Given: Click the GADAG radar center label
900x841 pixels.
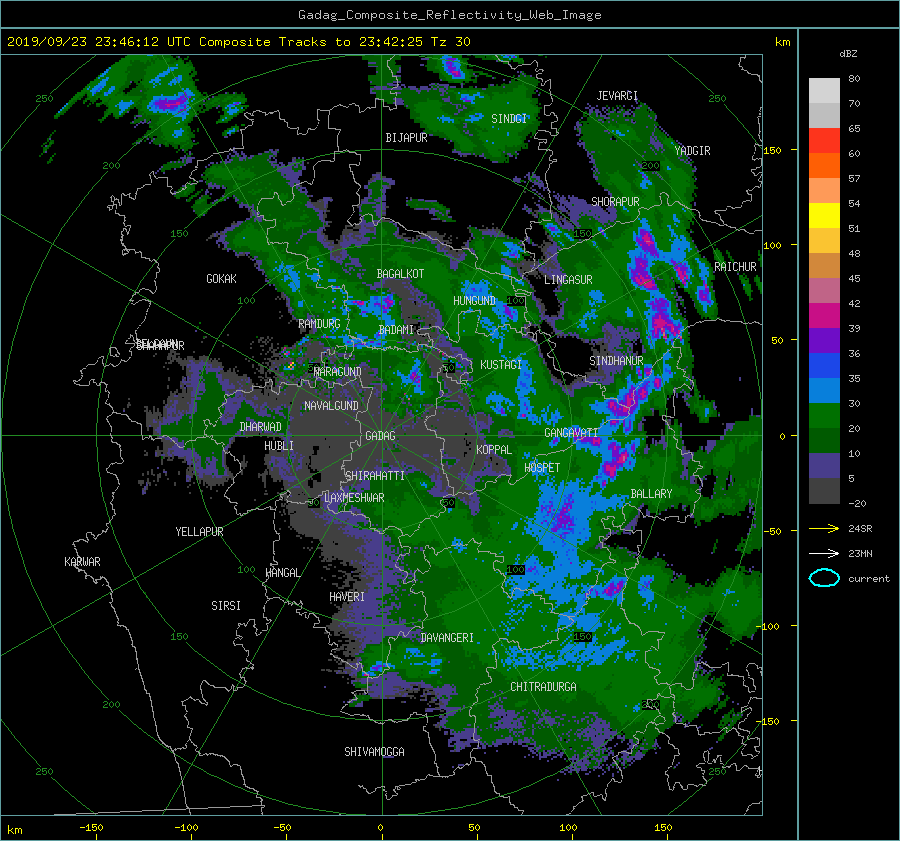Looking at the screenshot, I should 380,436.
